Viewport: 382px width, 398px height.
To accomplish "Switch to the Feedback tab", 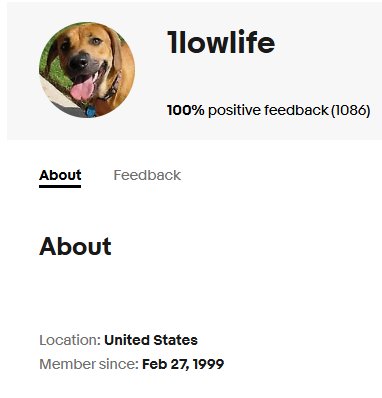I will (x=147, y=175).
